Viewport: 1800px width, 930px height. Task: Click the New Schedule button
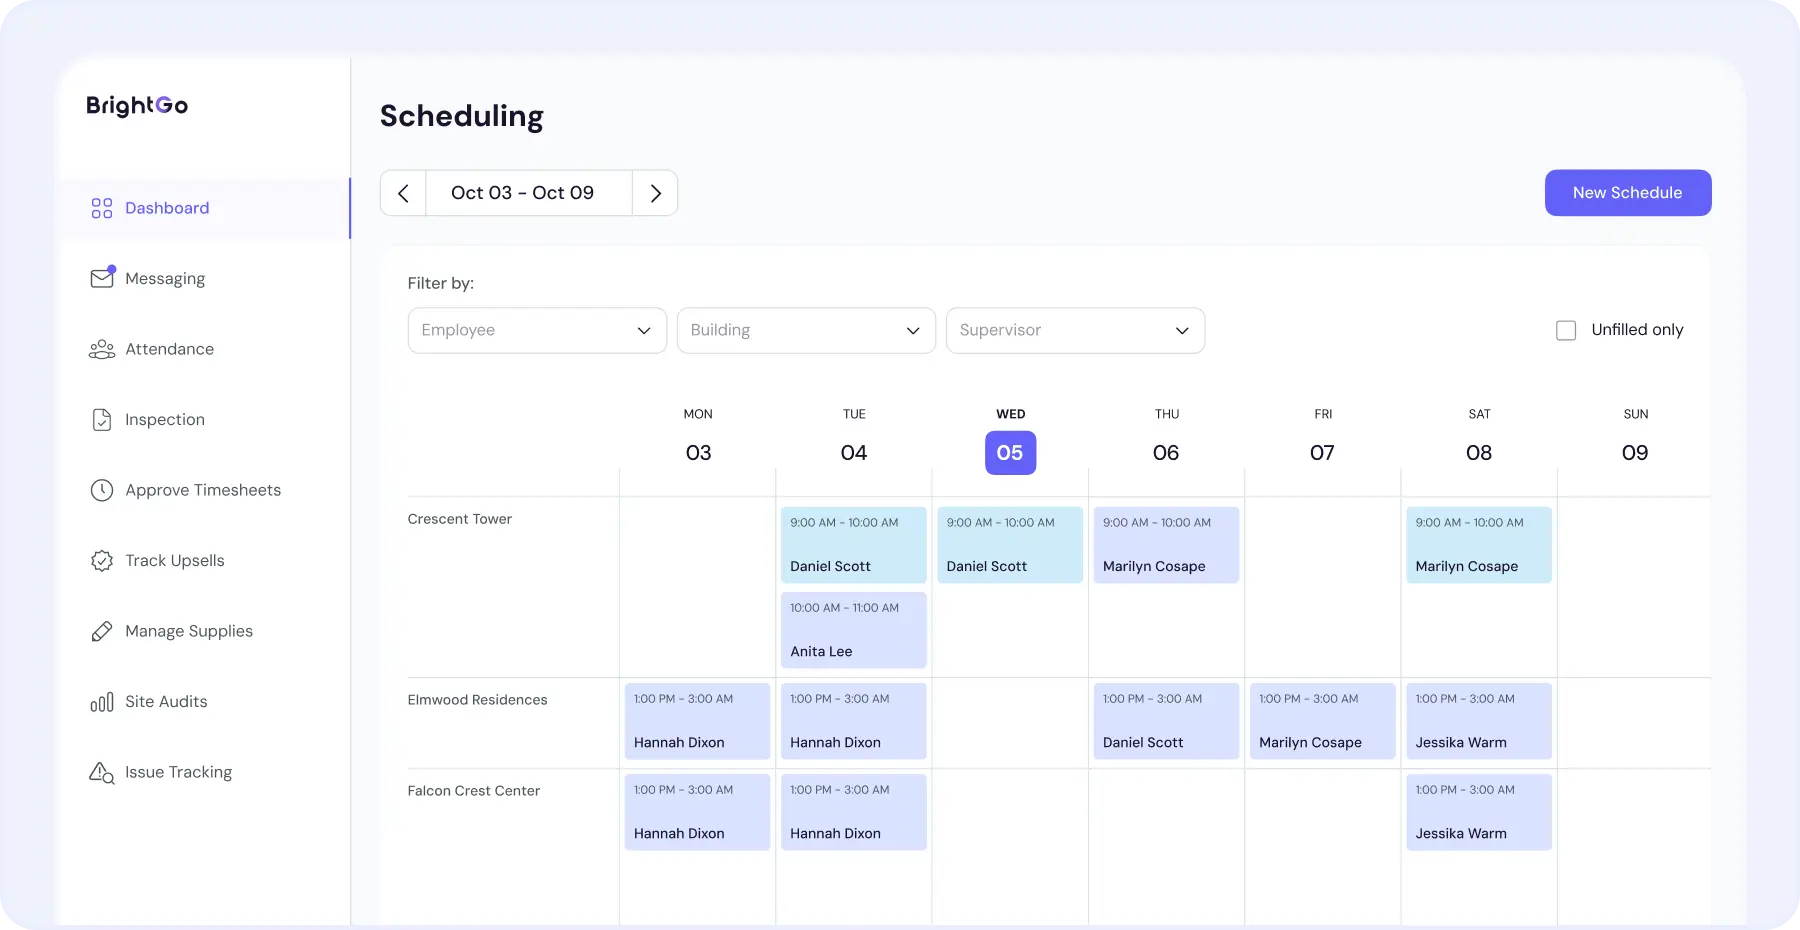click(x=1627, y=192)
